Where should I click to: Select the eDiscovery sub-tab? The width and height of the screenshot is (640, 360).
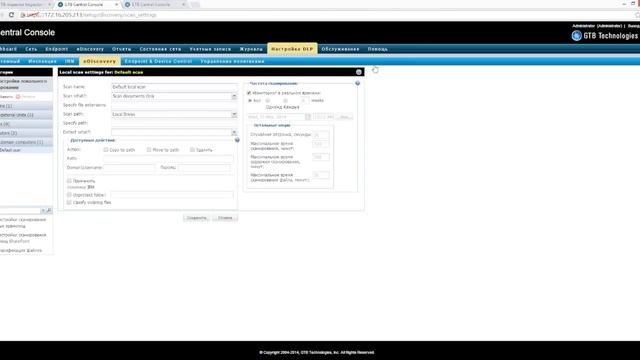[100, 61]
